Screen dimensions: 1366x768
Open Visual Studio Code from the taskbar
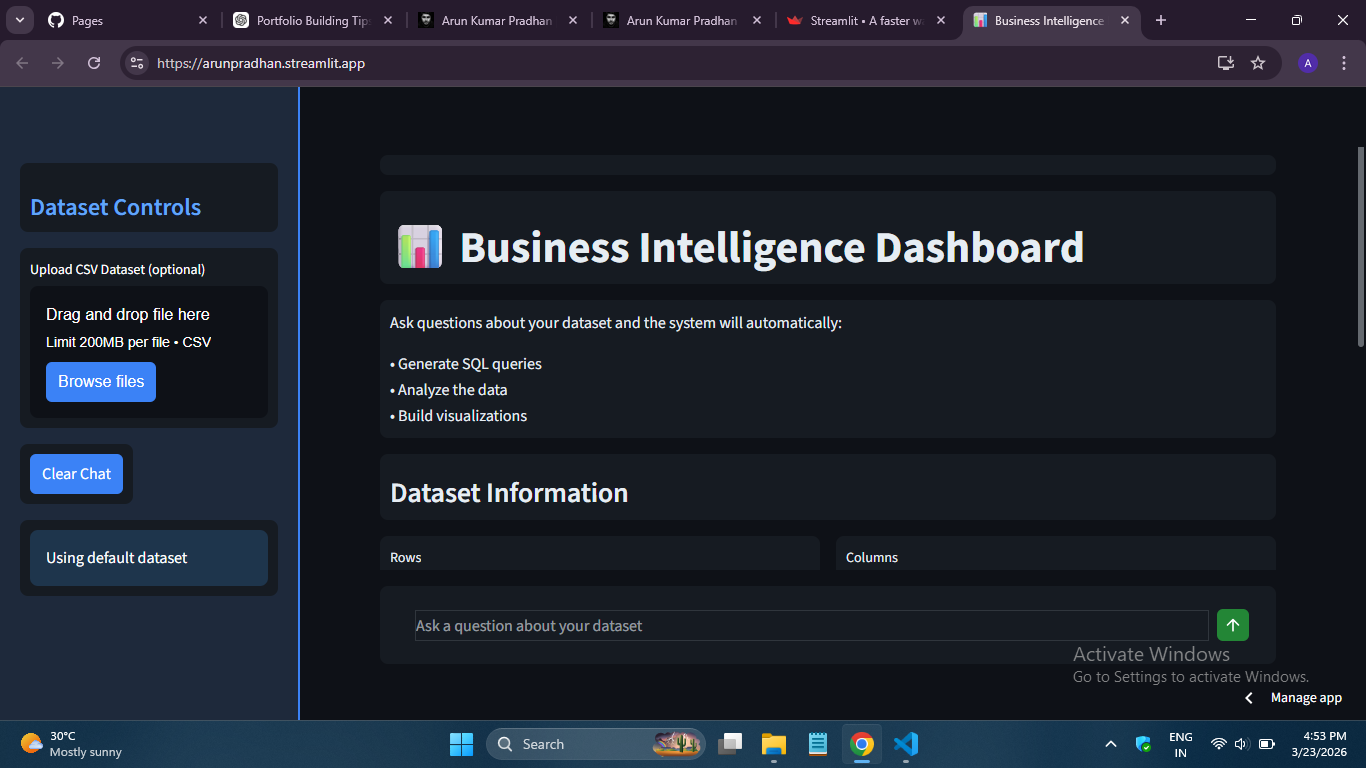point(906,744)
